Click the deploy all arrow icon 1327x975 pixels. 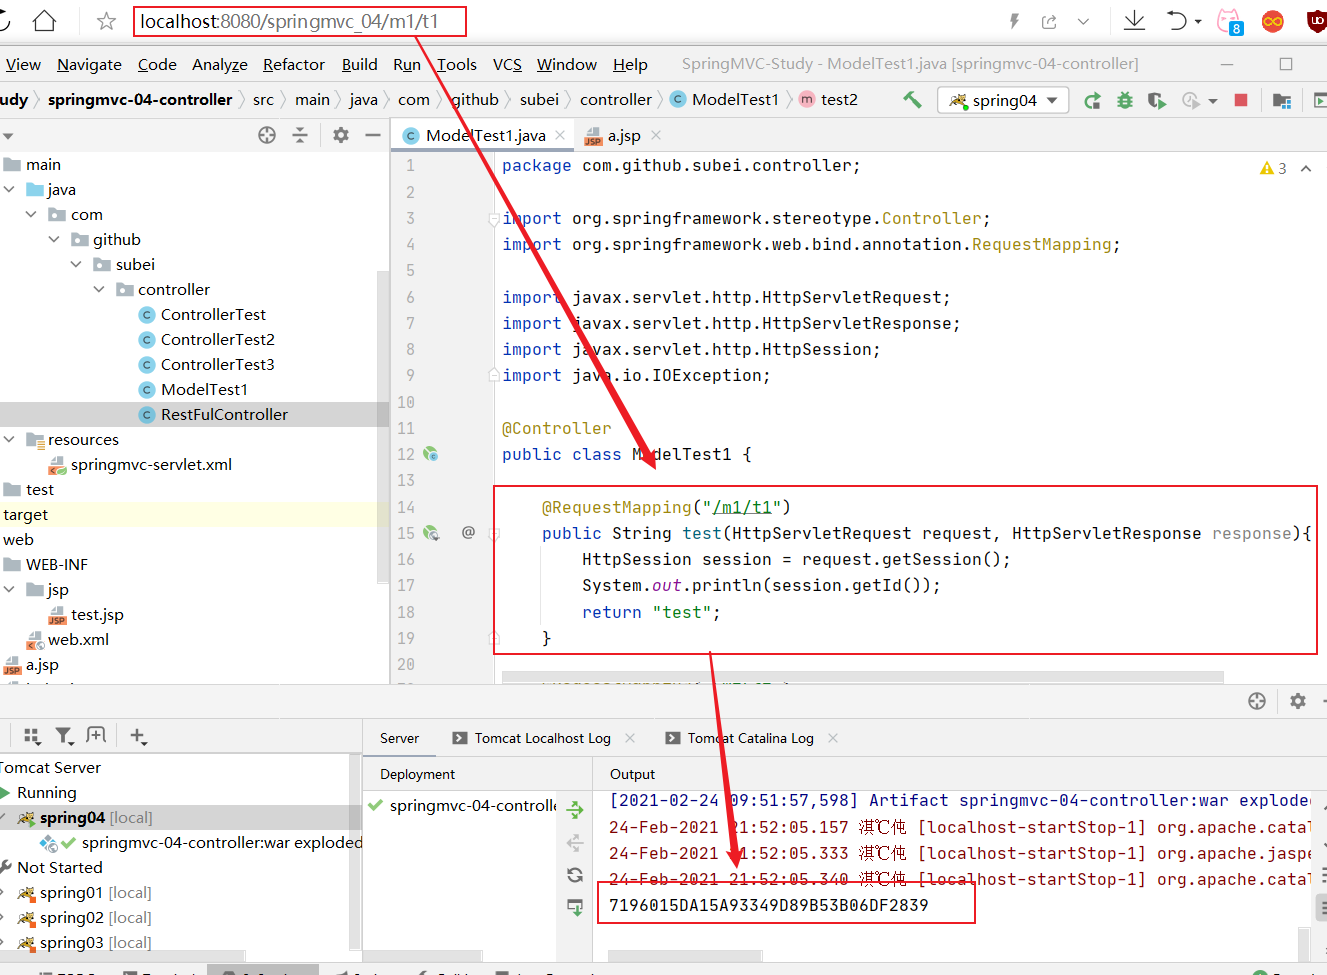coord(575,810)
